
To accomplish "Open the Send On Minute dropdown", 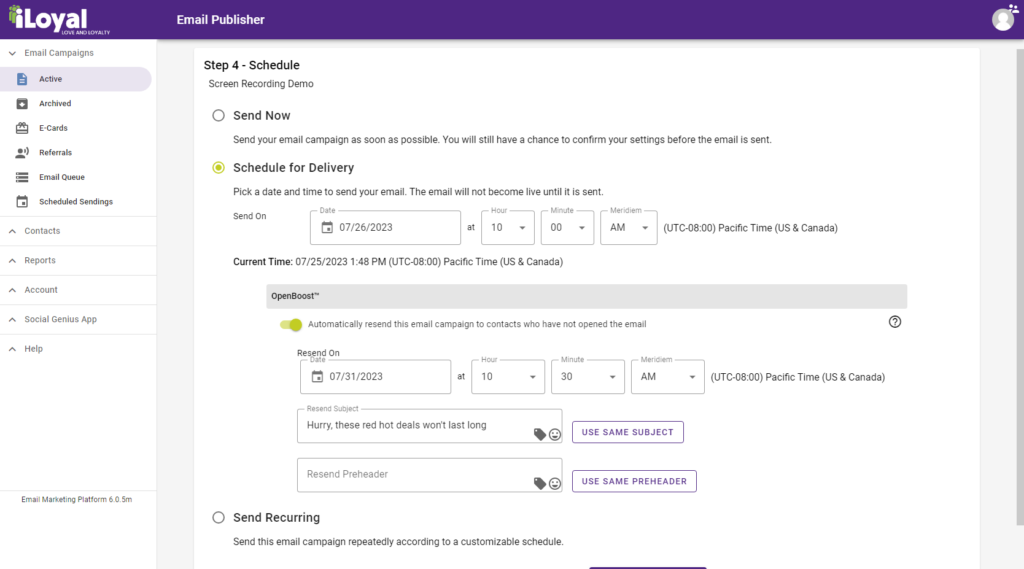I will coord(567,227).
